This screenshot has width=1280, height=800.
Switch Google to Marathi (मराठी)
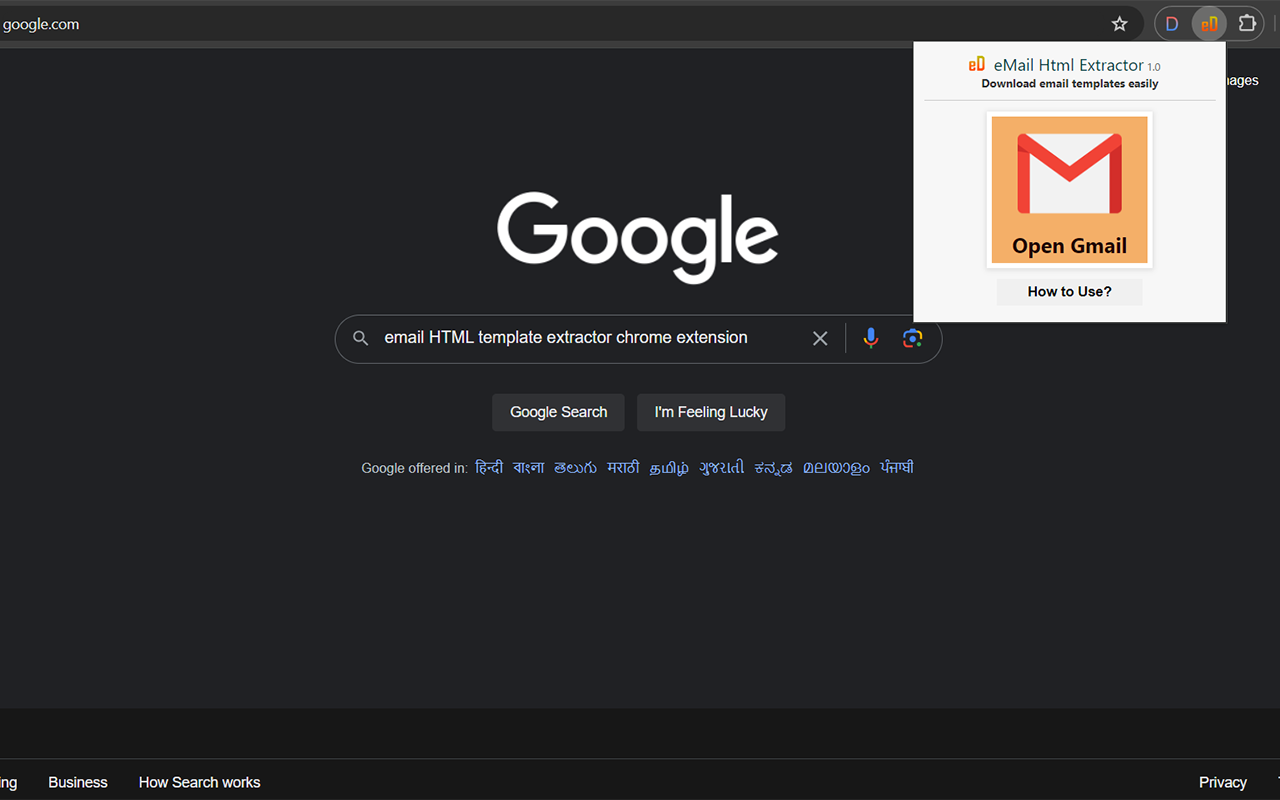tap(623, 468)
